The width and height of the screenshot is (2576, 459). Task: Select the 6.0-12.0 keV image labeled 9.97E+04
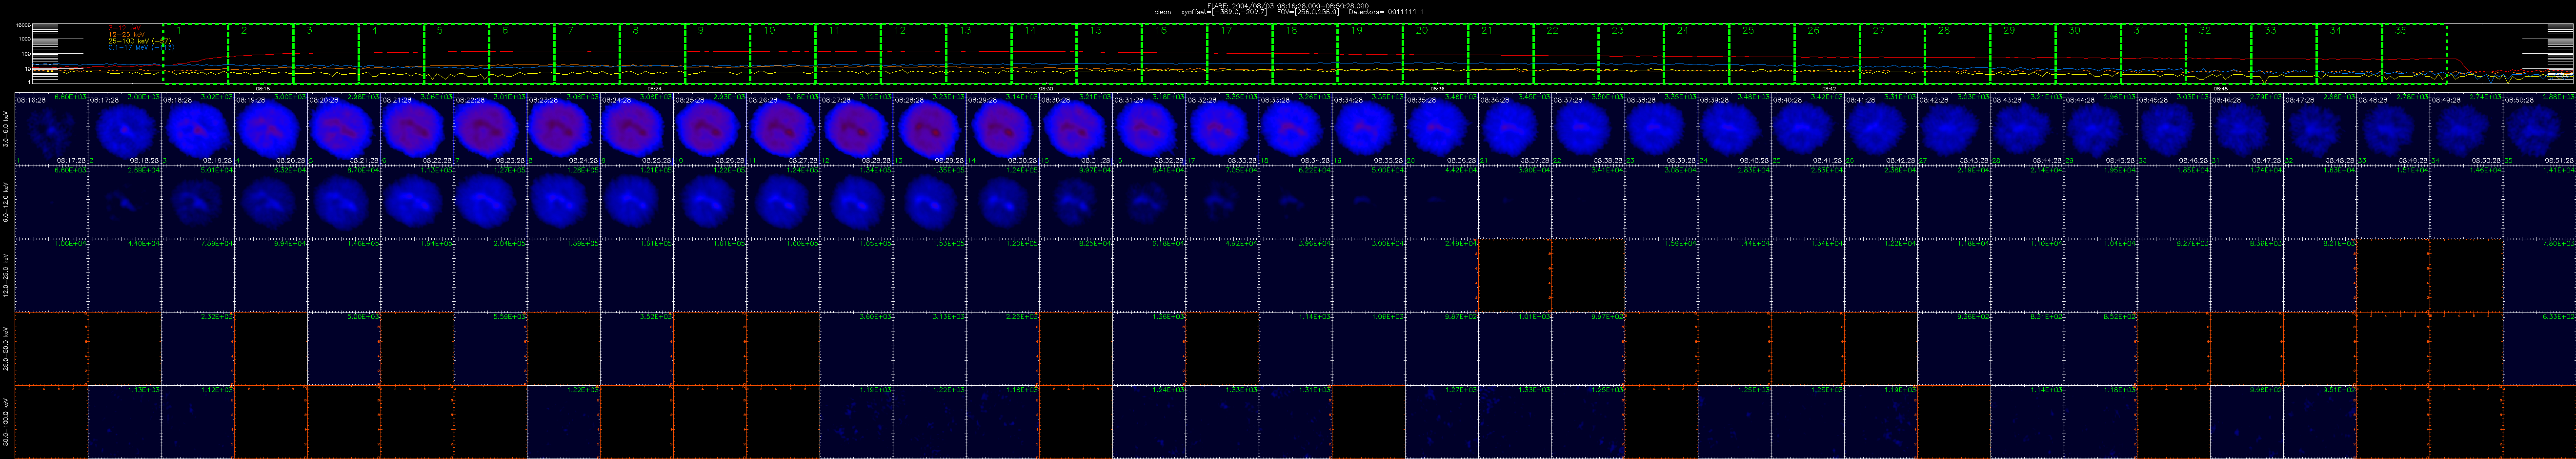pyautogui.click(x=1076, y=202)
